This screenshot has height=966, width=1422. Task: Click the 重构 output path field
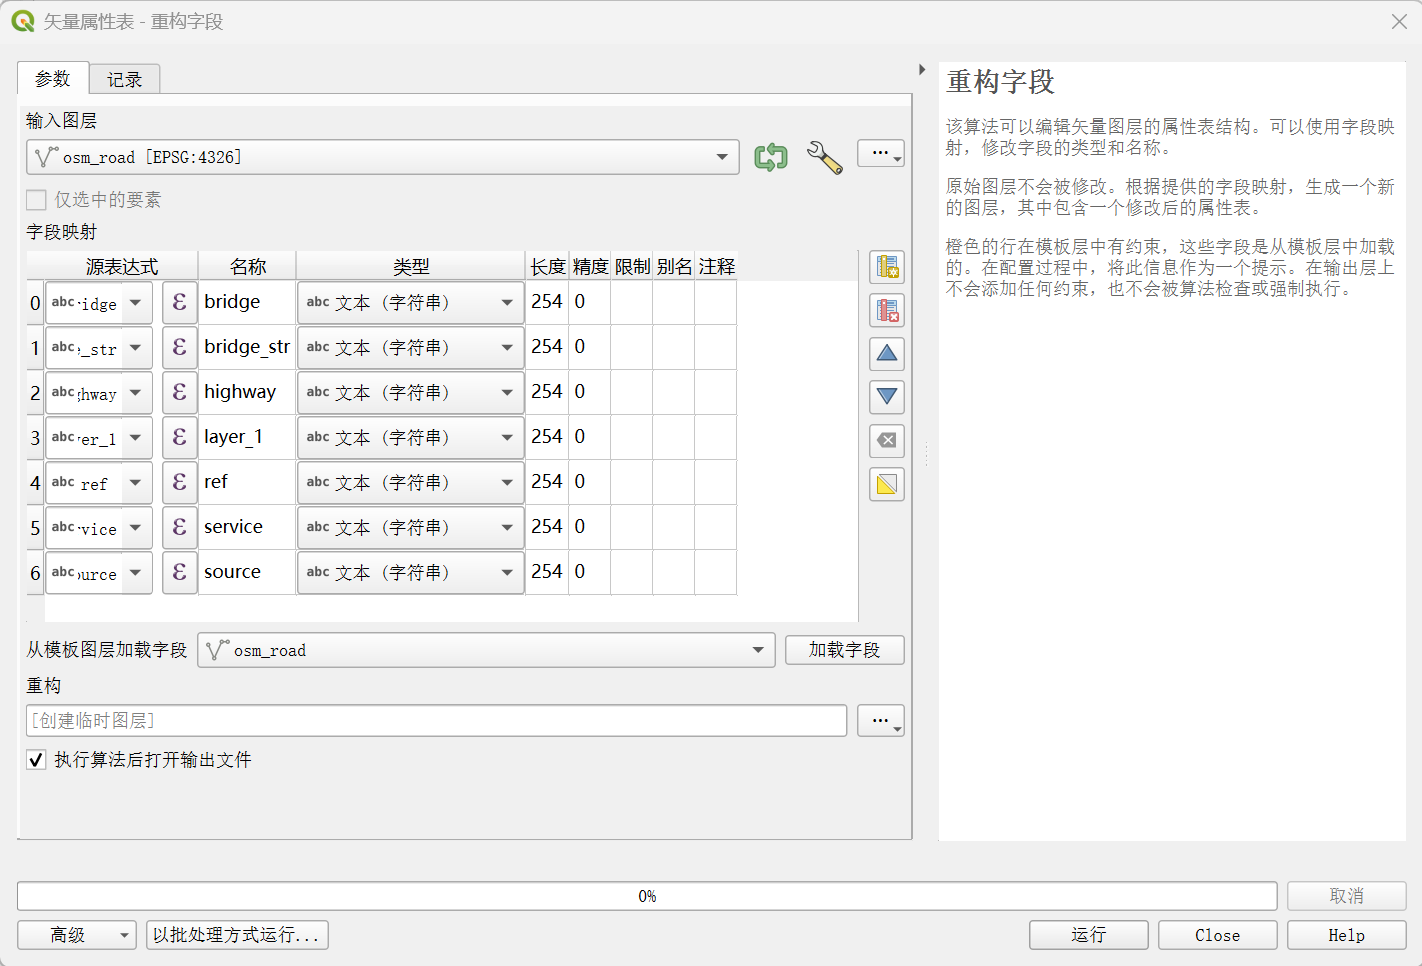[x=437, y=721]
